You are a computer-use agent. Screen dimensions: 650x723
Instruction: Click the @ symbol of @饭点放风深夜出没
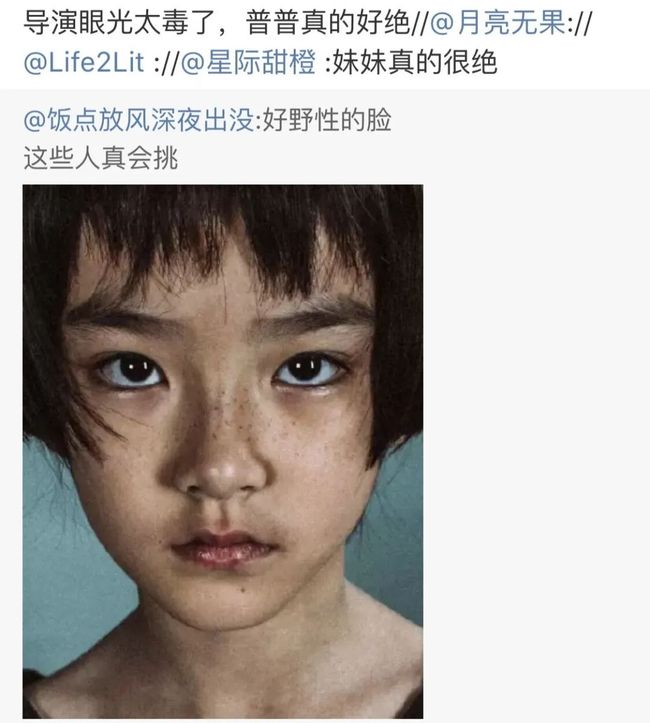click(x=34, y=121)
